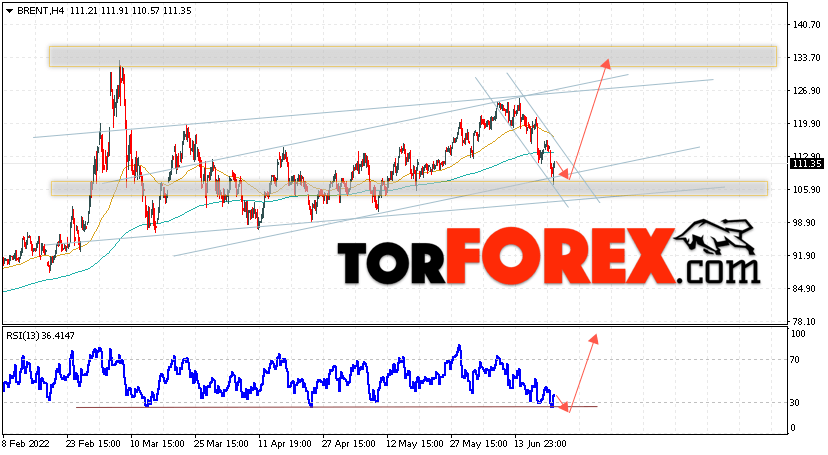The width and height of the screenshot is (828, 455).
Task: Select the RSI 100 level label
Action: pyautogui.click(x=797, y=334)
